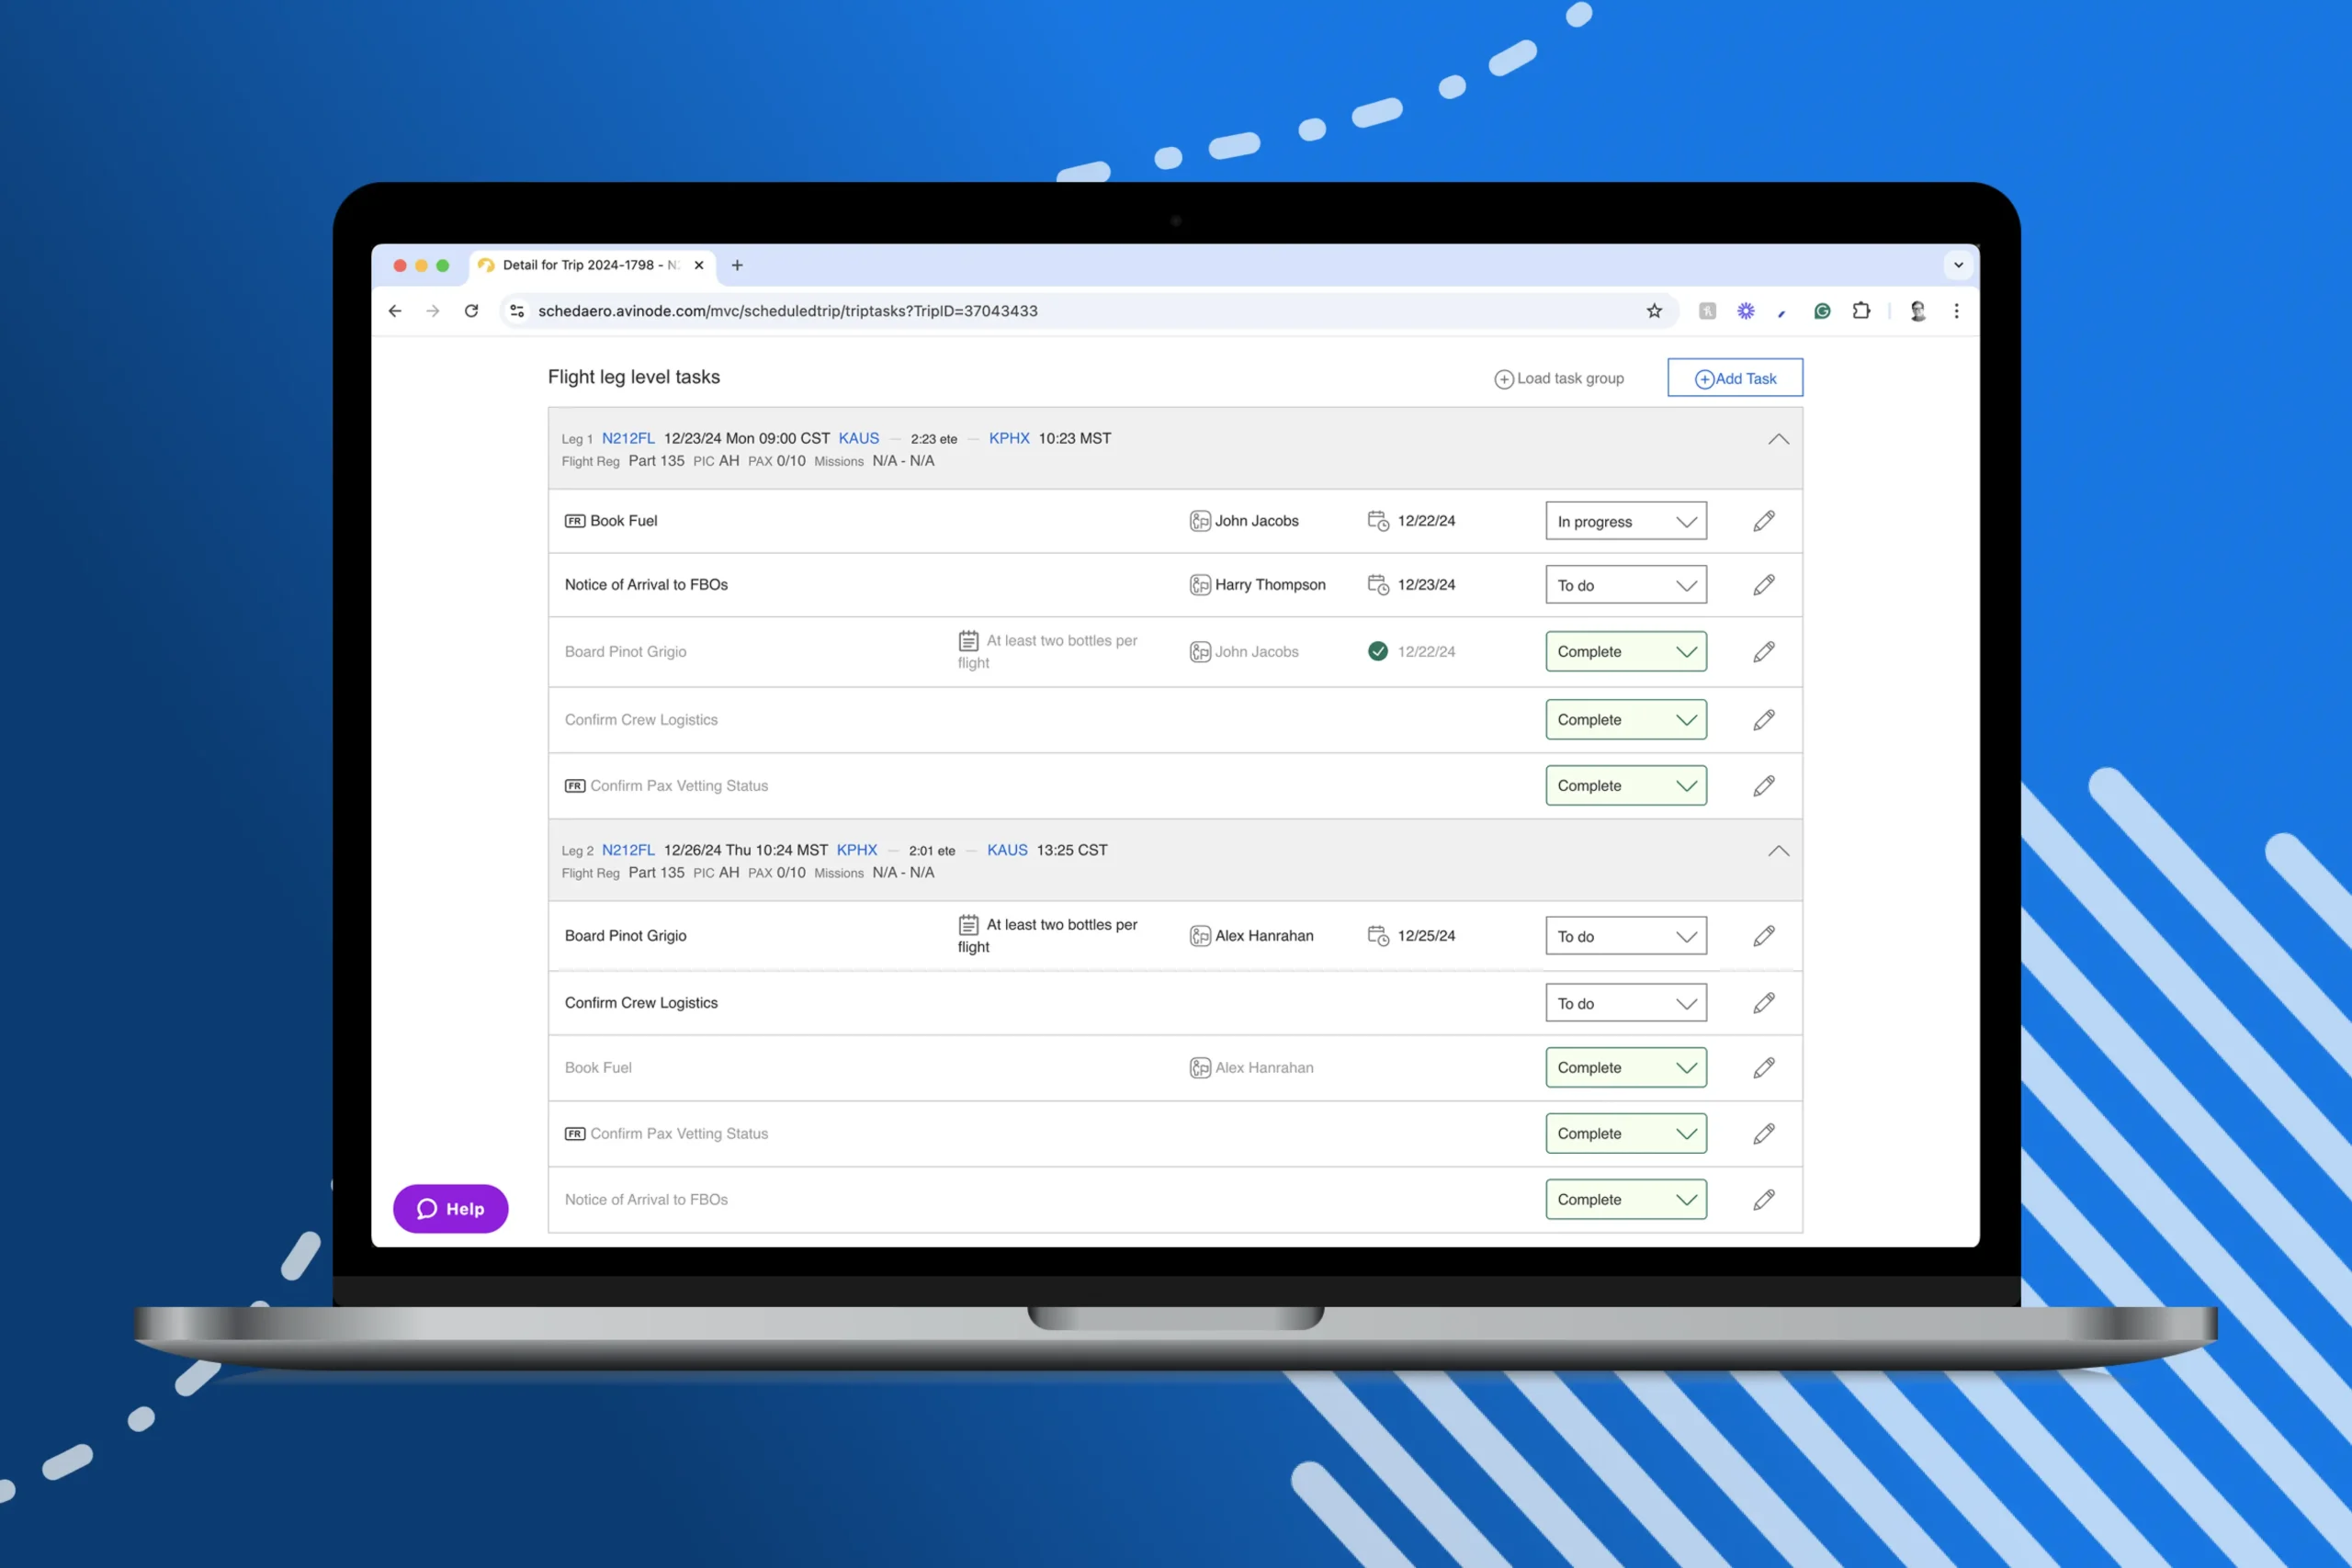Click the page reload icon
This screenshot has height=1568, width=2352.
coord(471,311)
